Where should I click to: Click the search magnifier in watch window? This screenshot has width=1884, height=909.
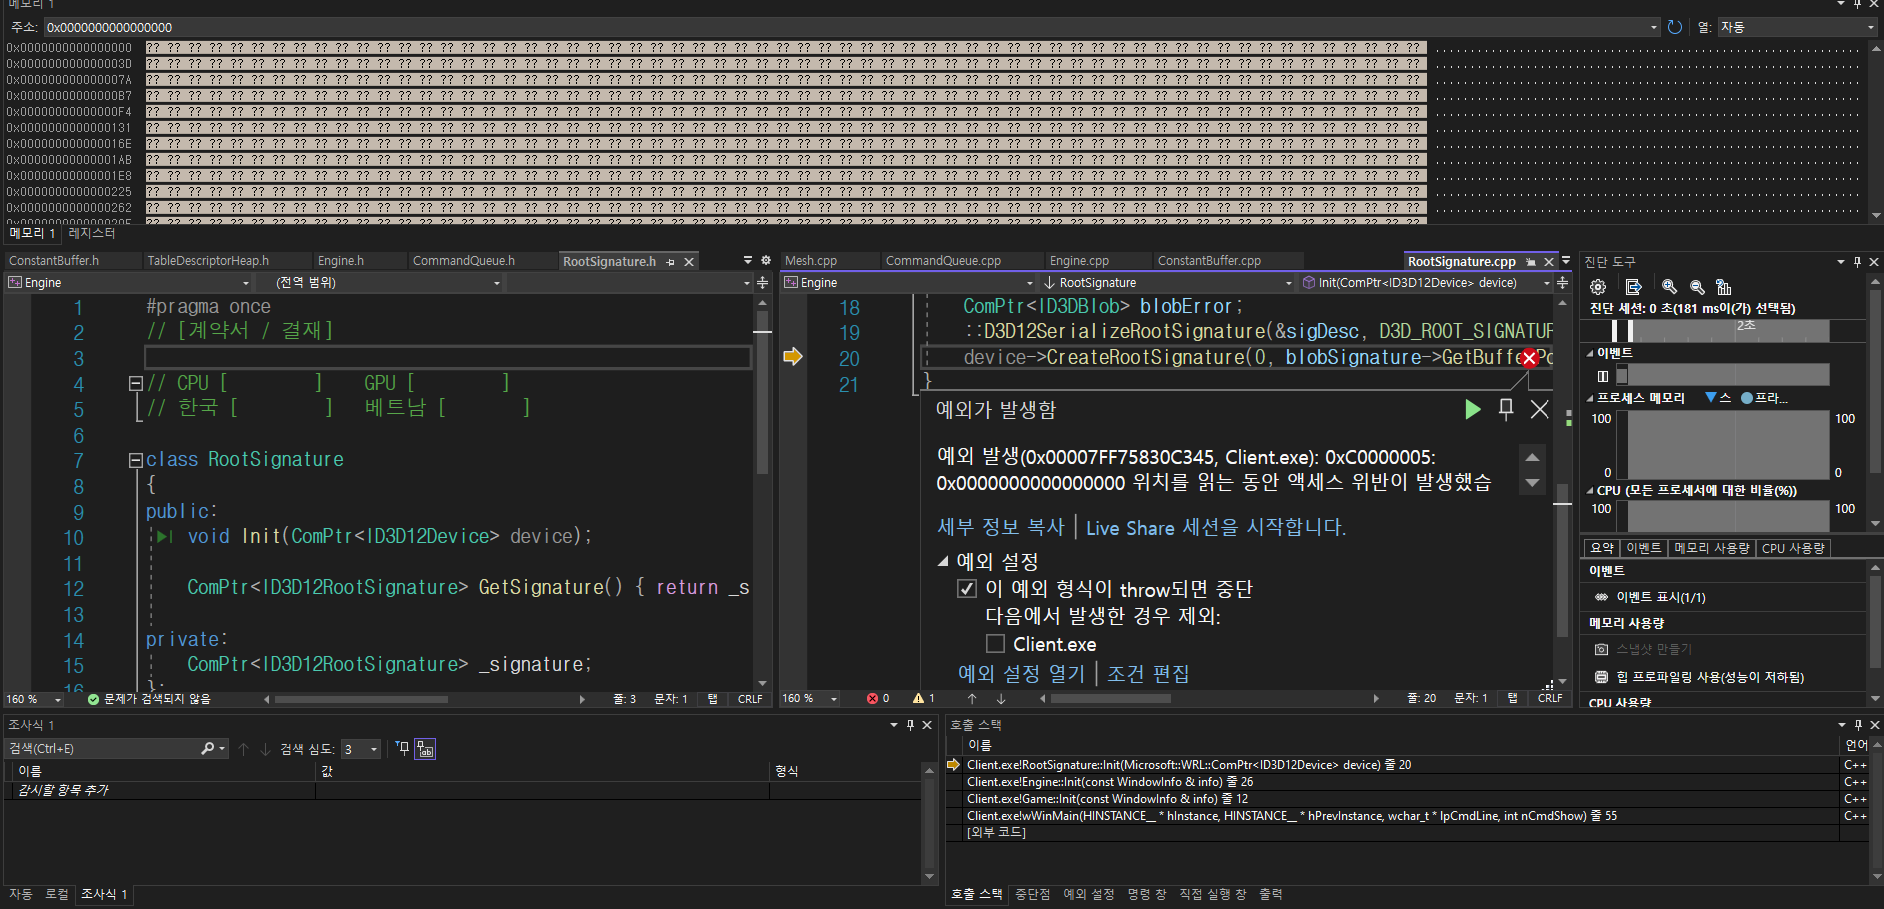coord(208,748)
